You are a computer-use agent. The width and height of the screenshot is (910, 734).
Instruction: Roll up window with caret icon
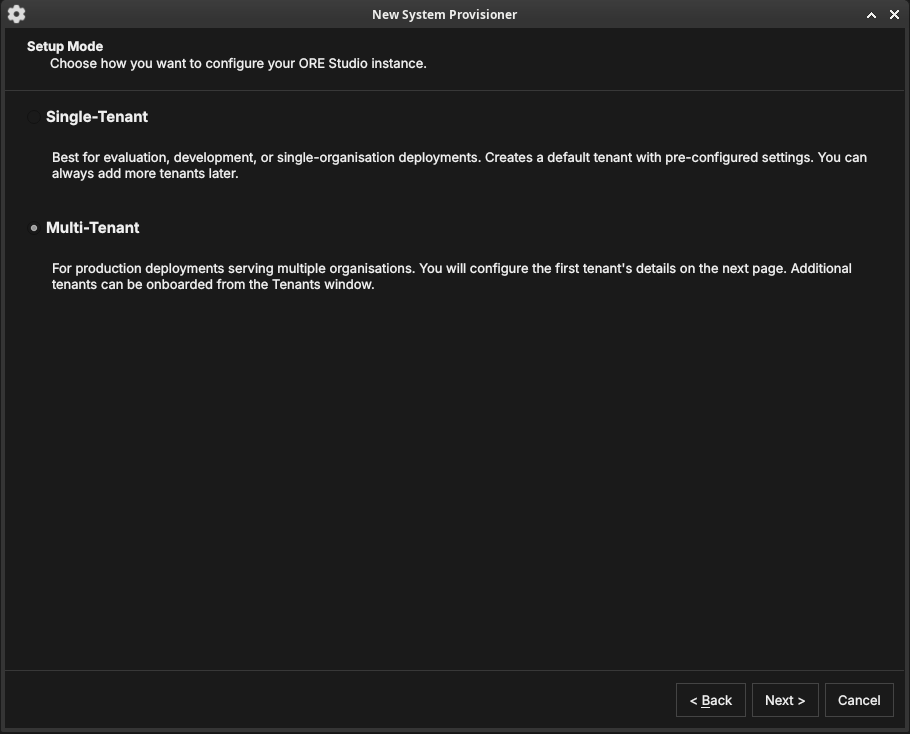tap(871, 15)
